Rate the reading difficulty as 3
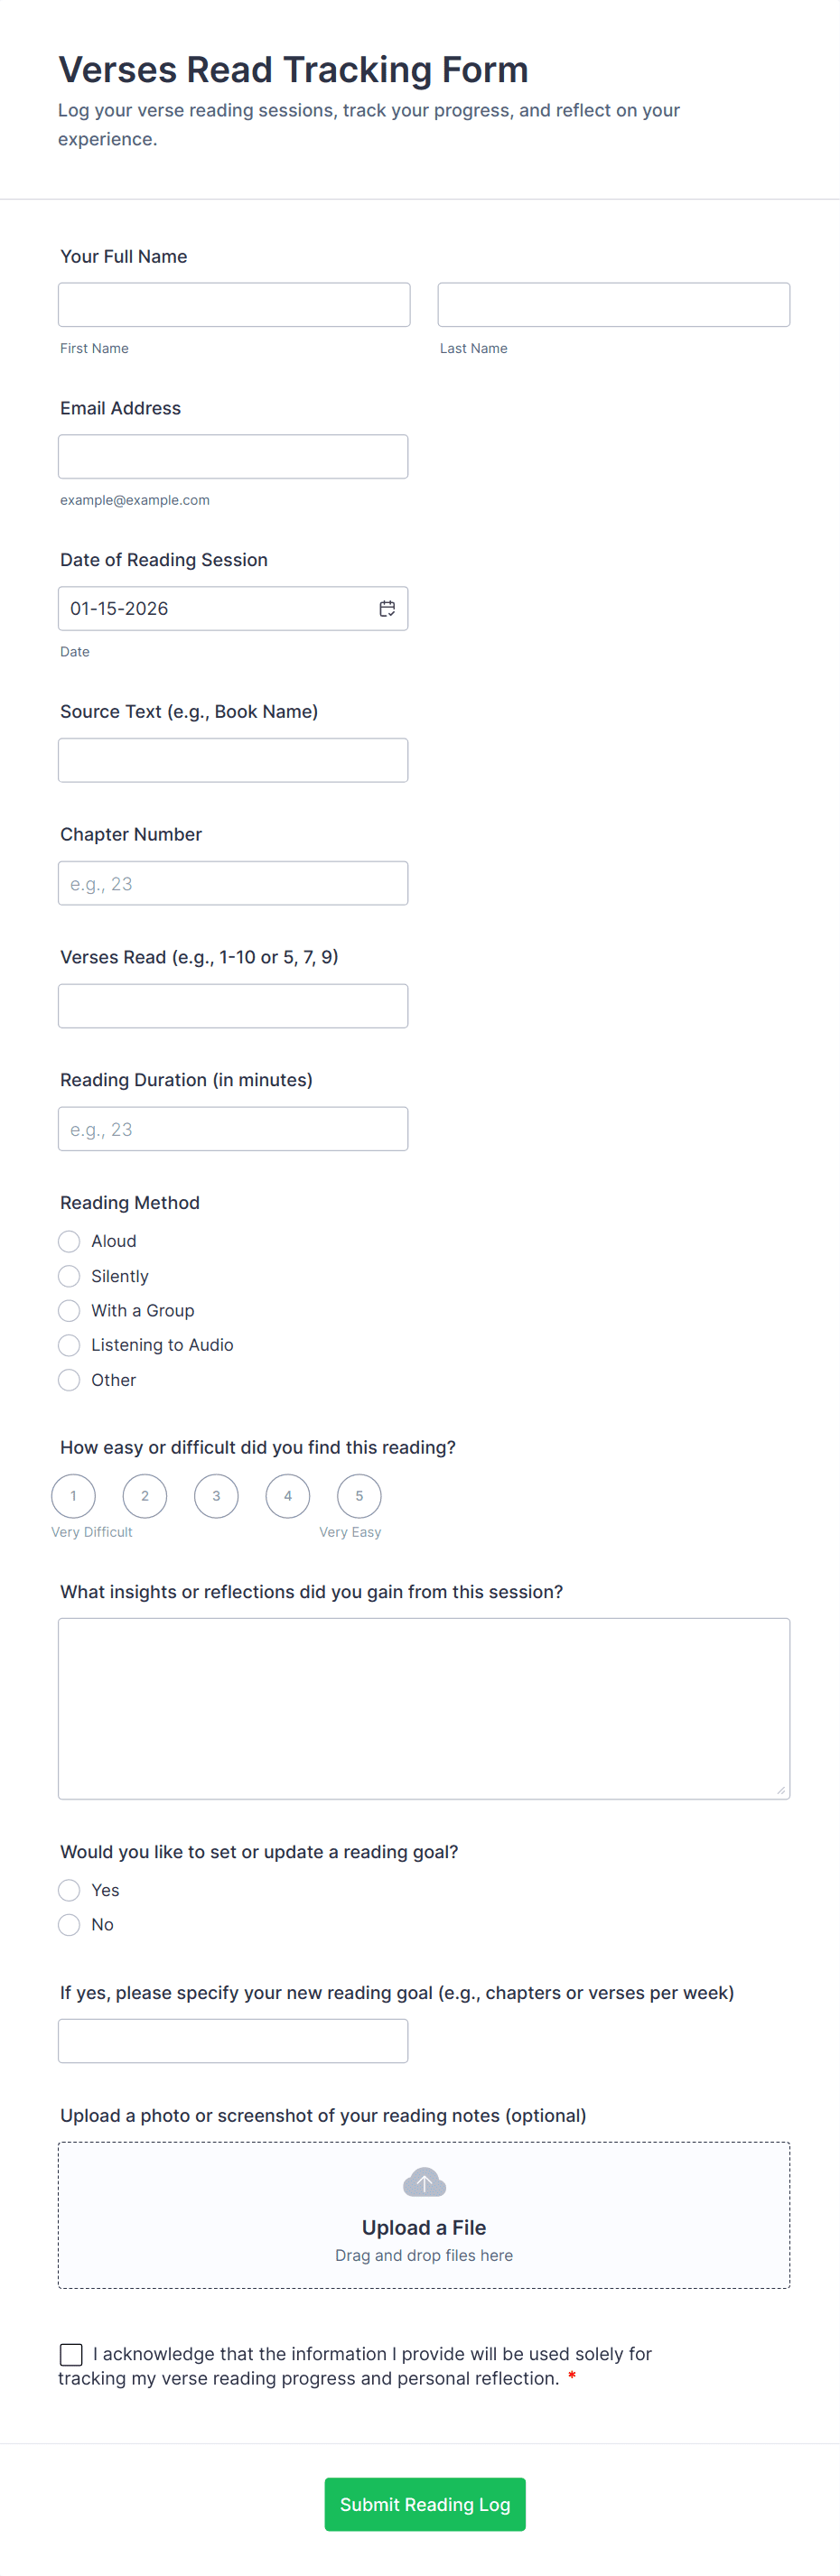Viewport: 840px width, 2576px height. pos(216,1496)
